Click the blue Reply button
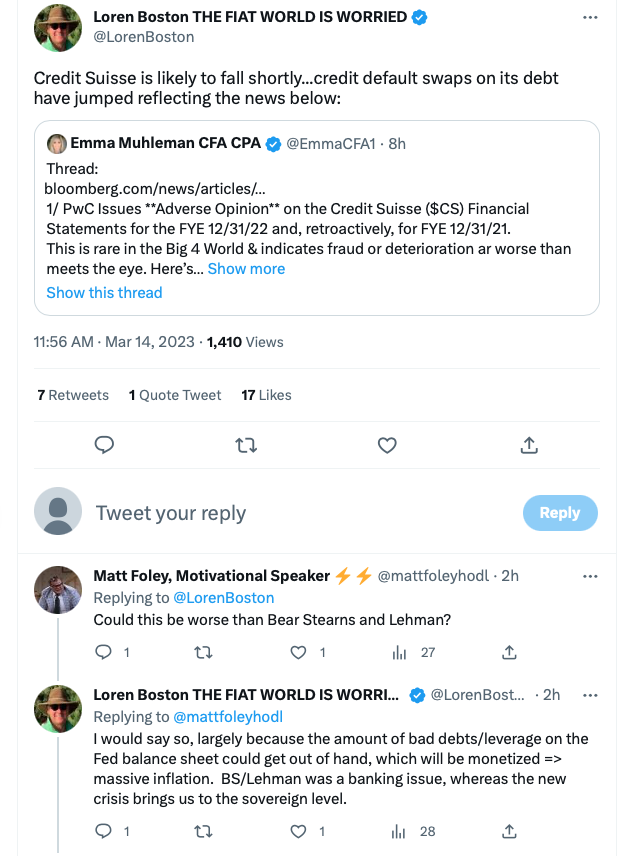The height and width of the screenshot is (856, 626). (560, 513)
